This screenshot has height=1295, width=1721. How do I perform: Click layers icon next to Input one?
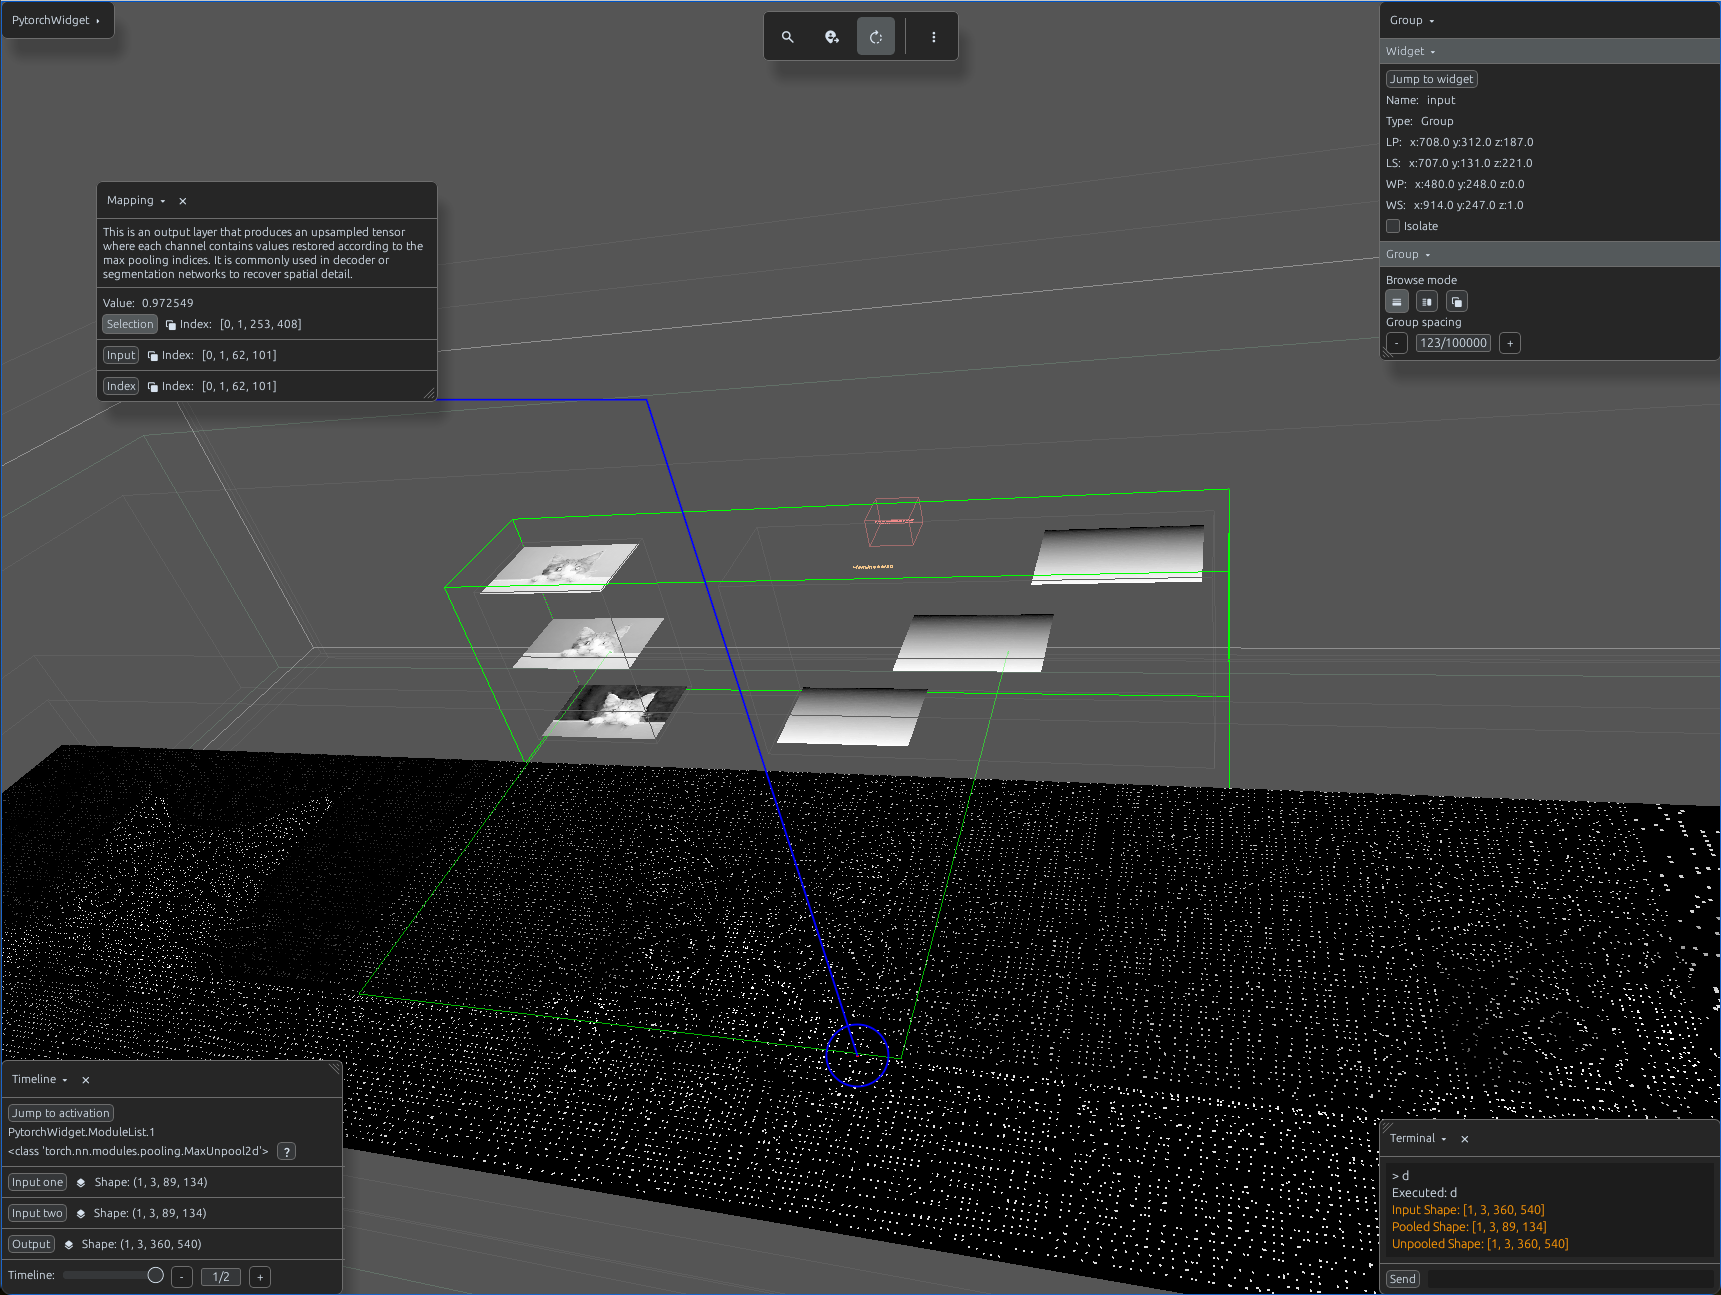81,1183
